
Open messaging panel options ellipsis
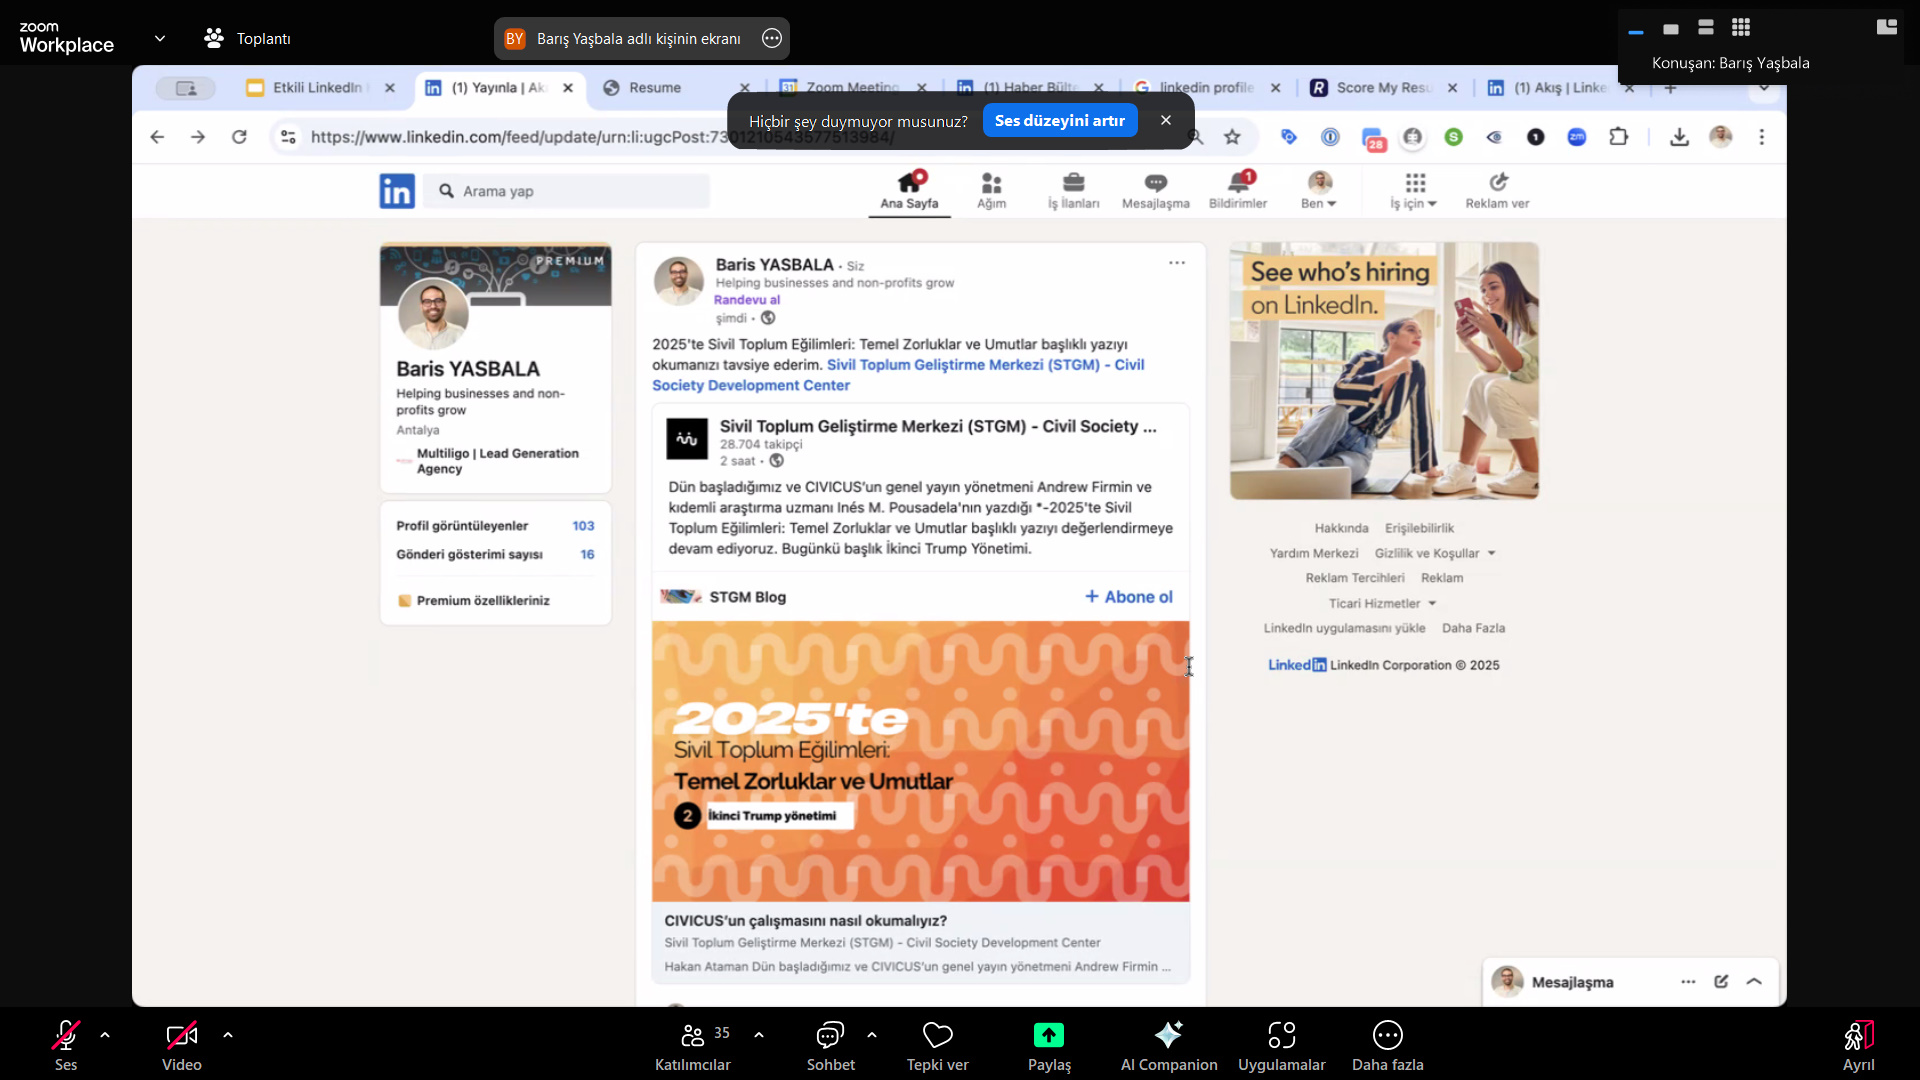pyautogui.click(x=1688, y=982)
